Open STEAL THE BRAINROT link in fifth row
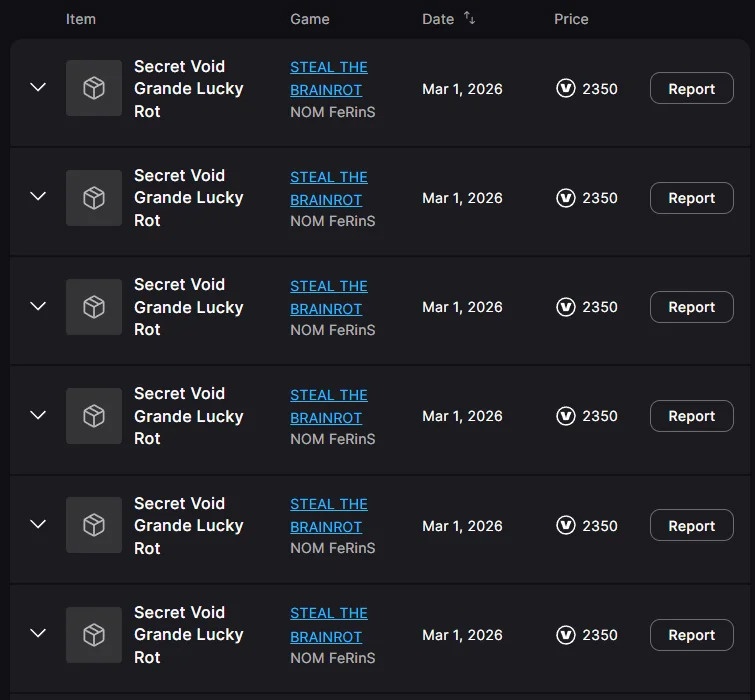This screenshot has height=700, width=755. [x=328, y=515]
